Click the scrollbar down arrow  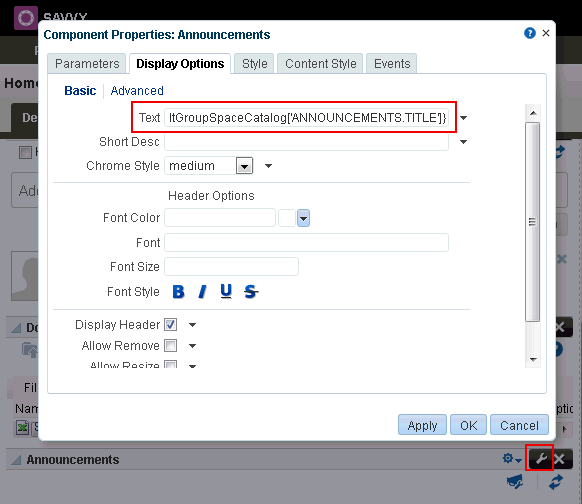point(533,360)
